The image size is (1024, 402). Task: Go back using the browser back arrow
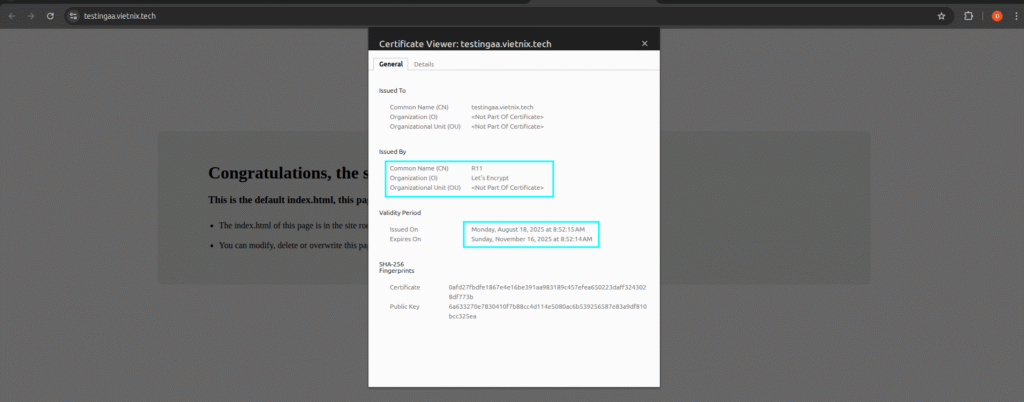(12, 16)
